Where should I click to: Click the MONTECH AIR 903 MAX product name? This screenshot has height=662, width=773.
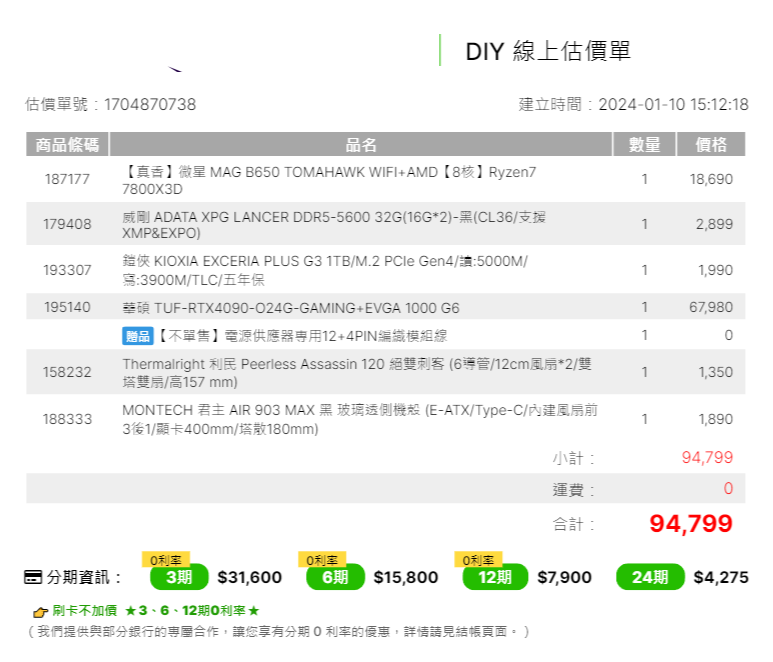pos(360,419)
